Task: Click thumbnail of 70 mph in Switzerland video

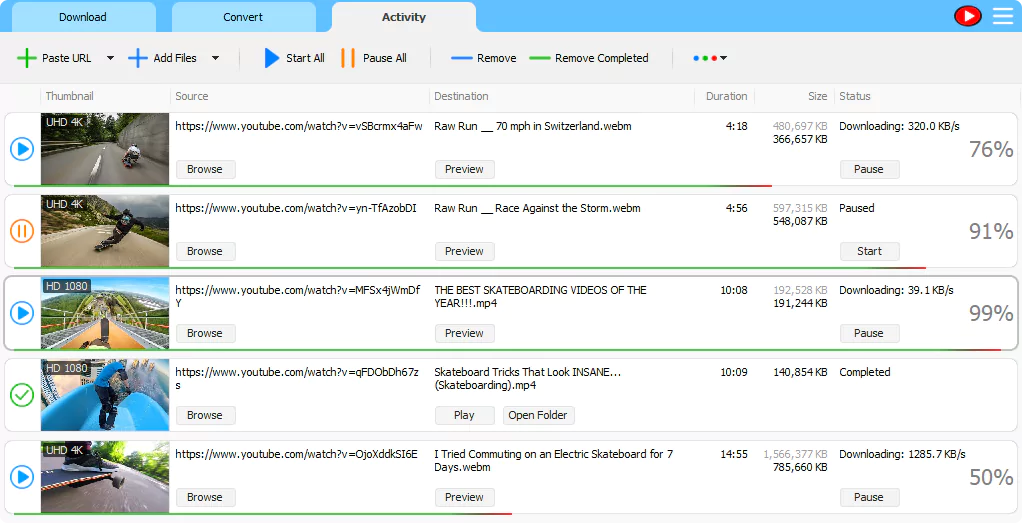Action: pos(105,149)
